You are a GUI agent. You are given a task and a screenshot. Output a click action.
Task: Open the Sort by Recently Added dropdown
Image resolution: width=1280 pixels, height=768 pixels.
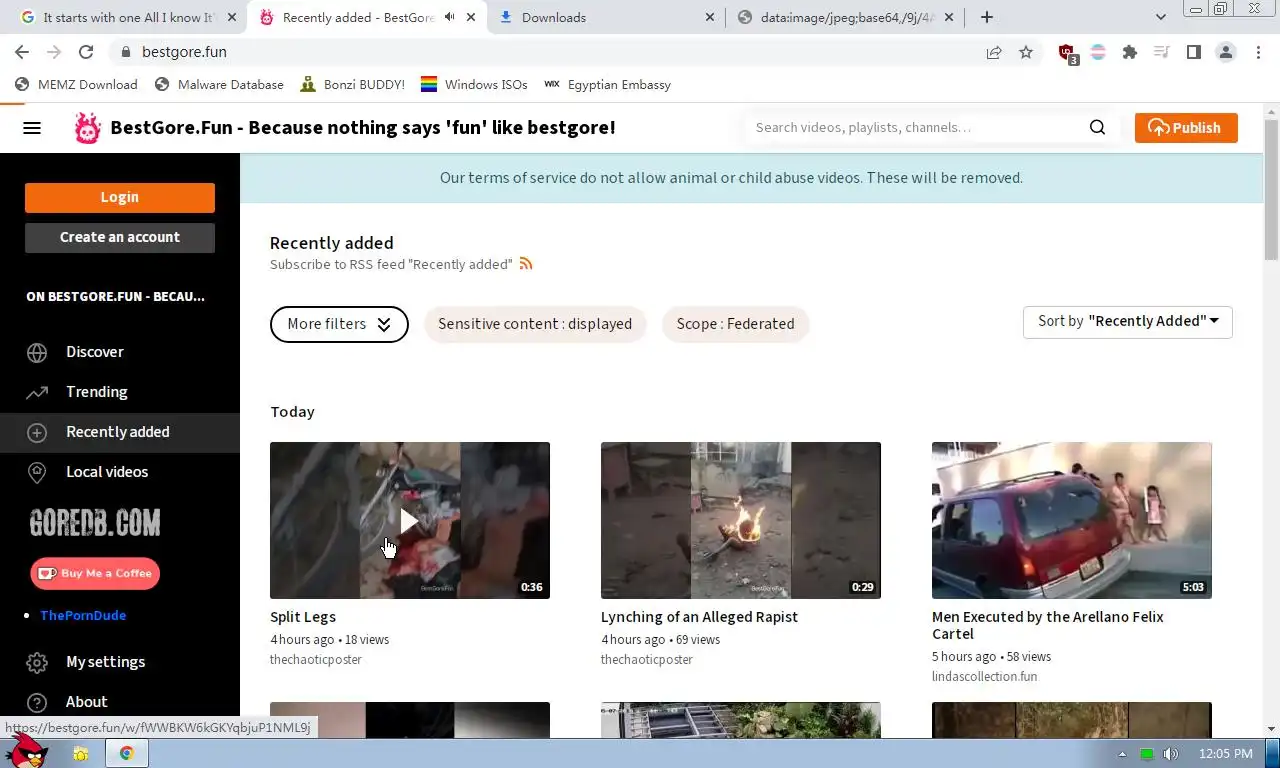coord(1128,322)
